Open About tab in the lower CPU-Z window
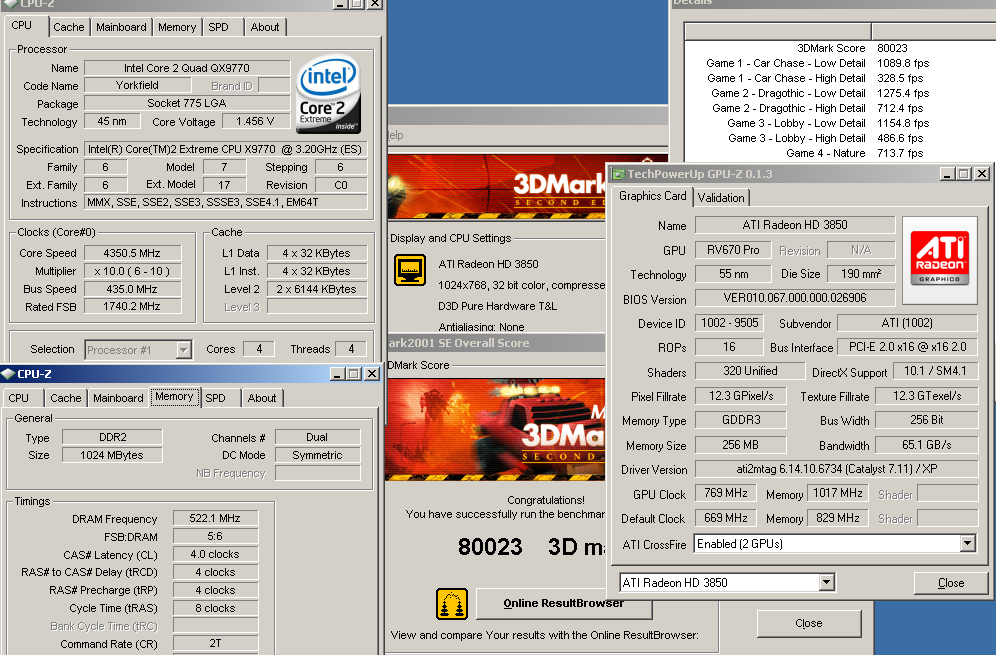This screenshot has height=655, width=996. [x=262, y=398]
